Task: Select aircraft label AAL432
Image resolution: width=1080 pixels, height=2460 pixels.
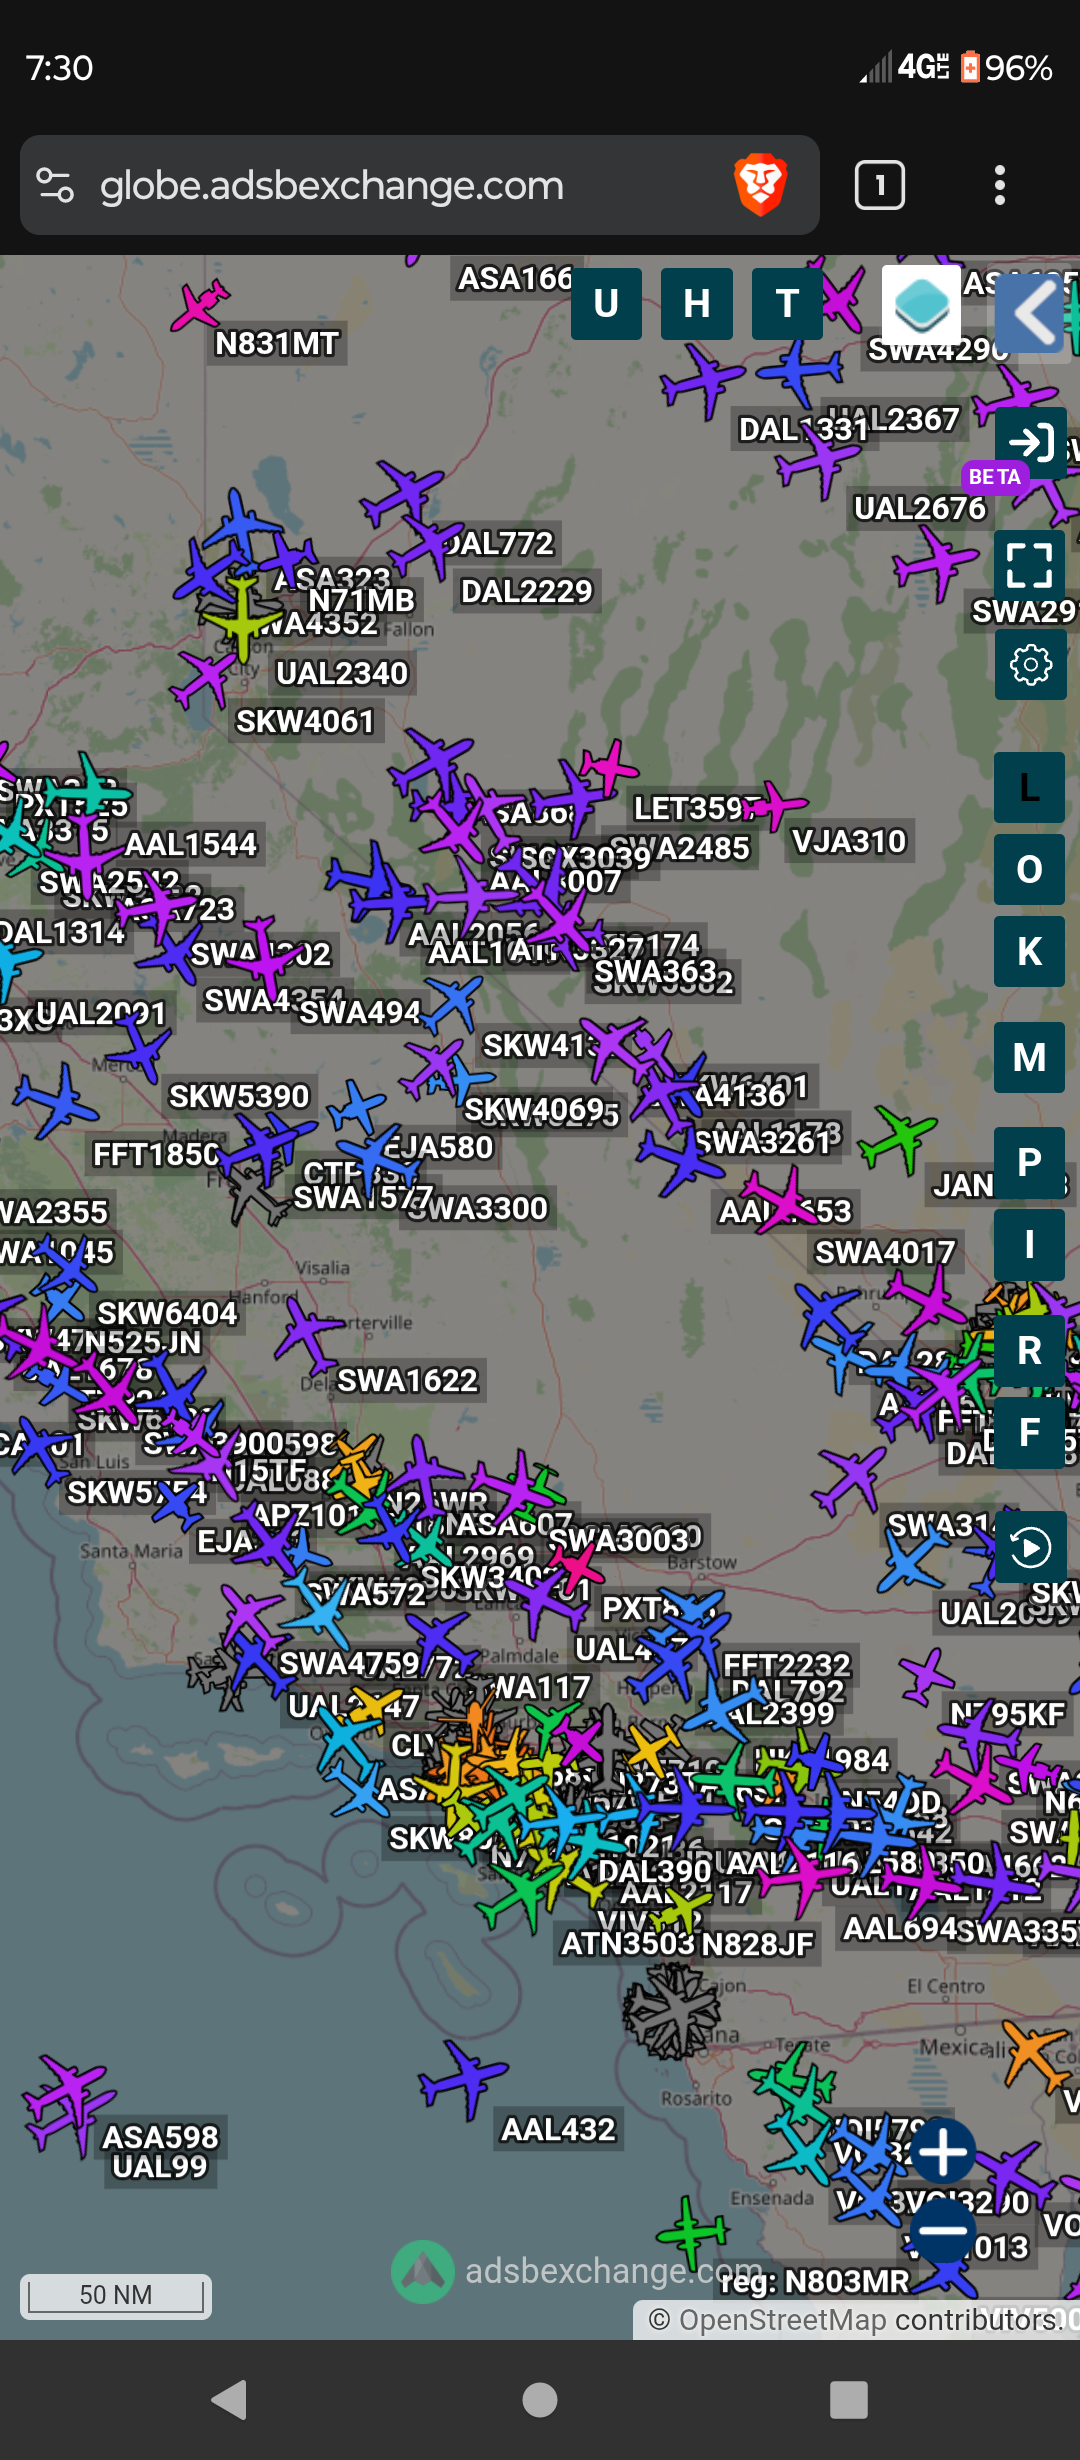Action: pyautogui.click(x=558, y=2129)
